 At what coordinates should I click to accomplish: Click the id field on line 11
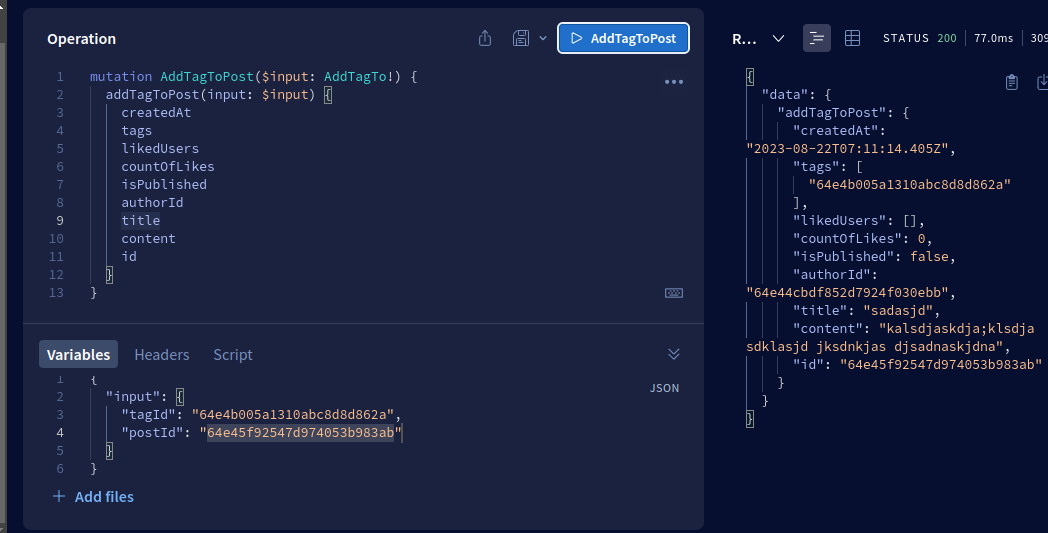click(129, 257)
